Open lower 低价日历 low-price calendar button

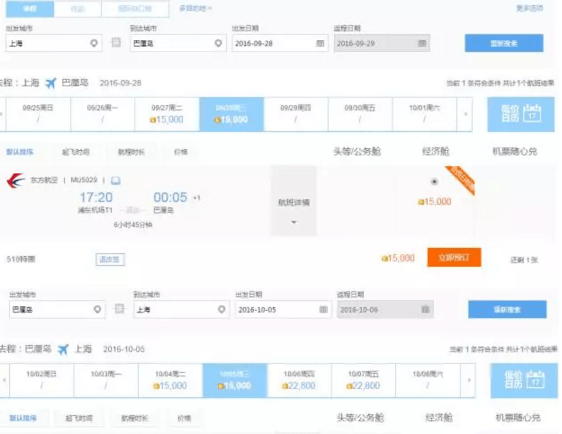524,380
